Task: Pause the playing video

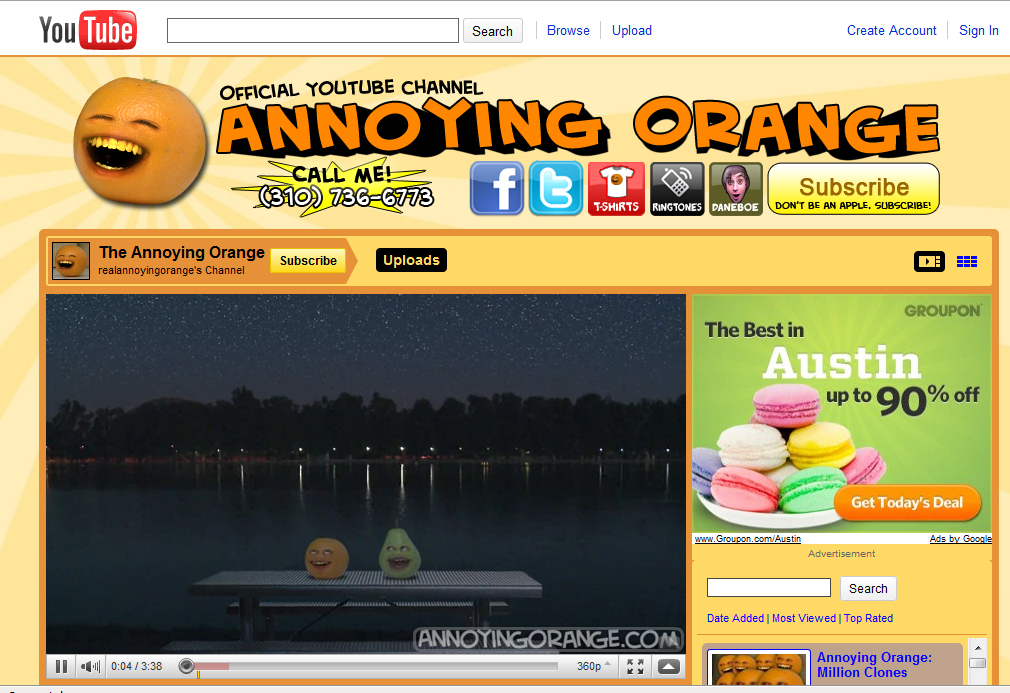Action: point(61,666)
